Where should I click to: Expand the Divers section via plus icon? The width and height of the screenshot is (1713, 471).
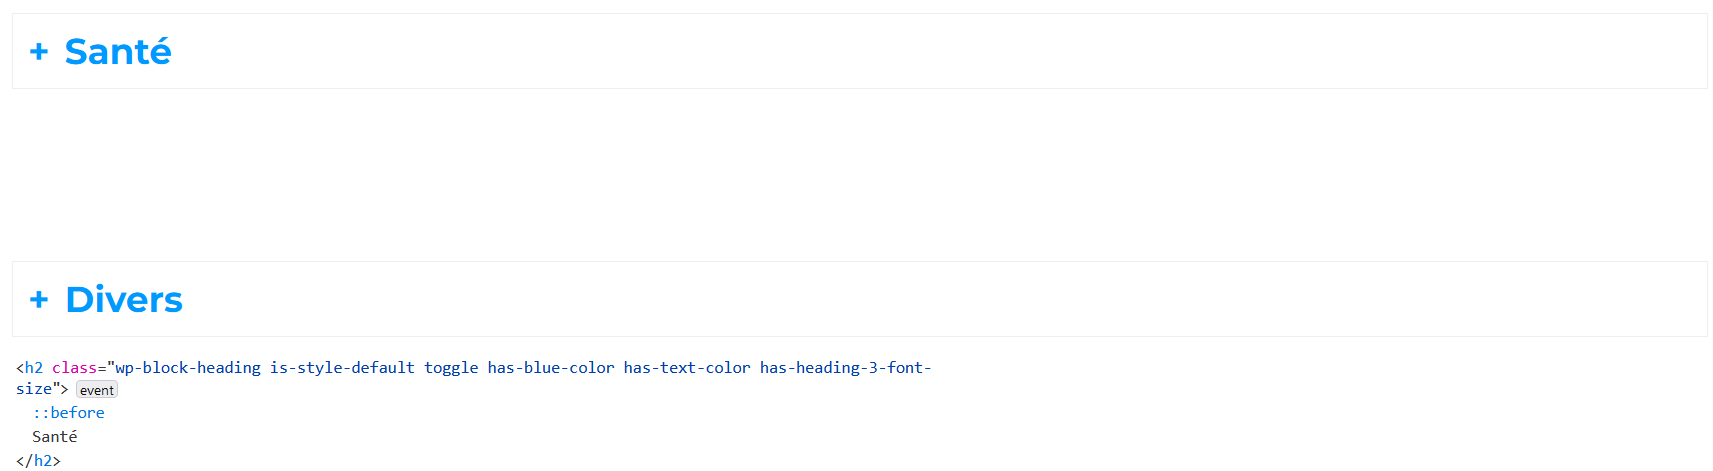(x=39, y=300)
